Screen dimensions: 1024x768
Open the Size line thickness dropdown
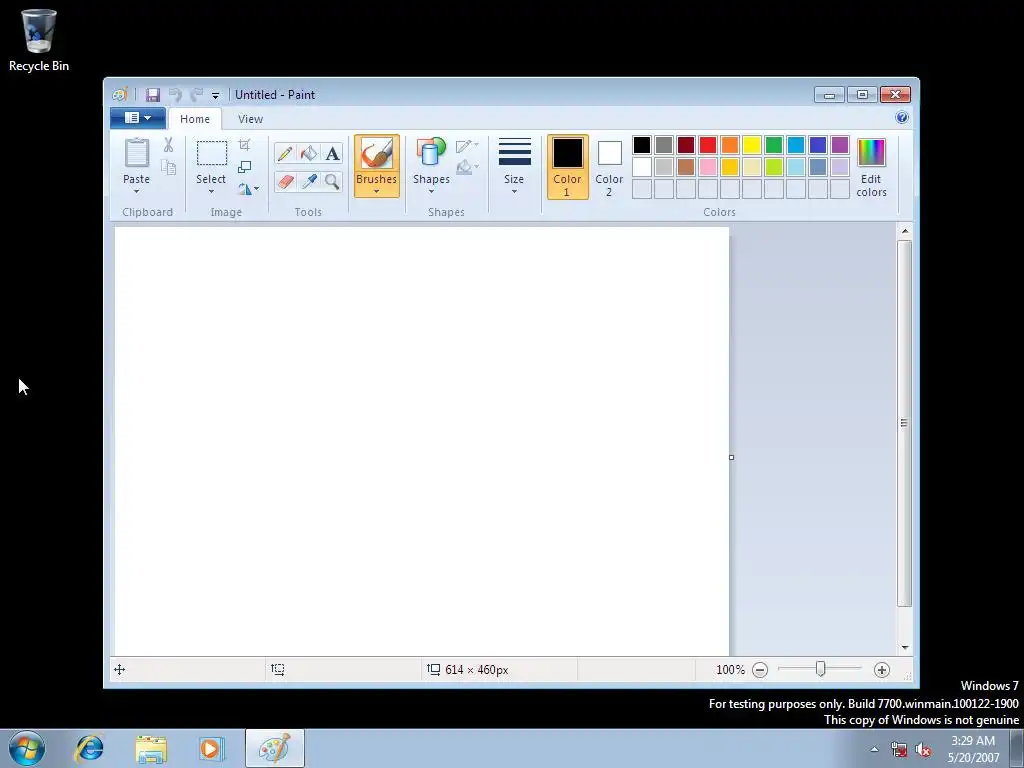(x=515, y=167)
